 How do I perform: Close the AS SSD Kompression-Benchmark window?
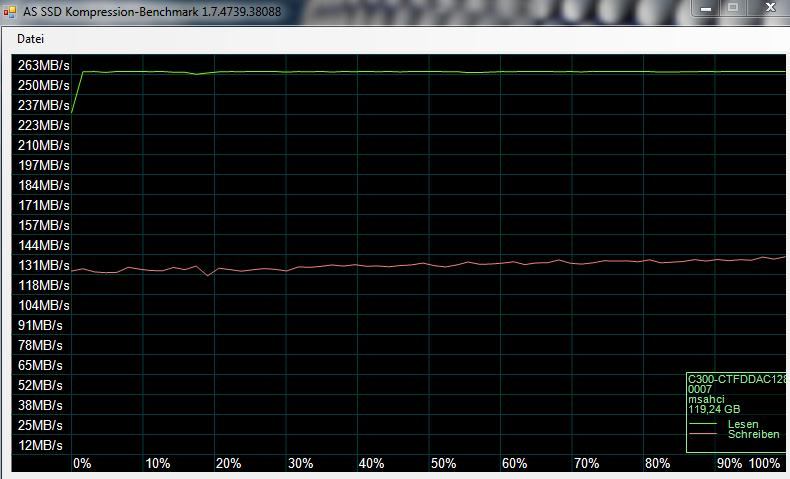click(769, 8)
